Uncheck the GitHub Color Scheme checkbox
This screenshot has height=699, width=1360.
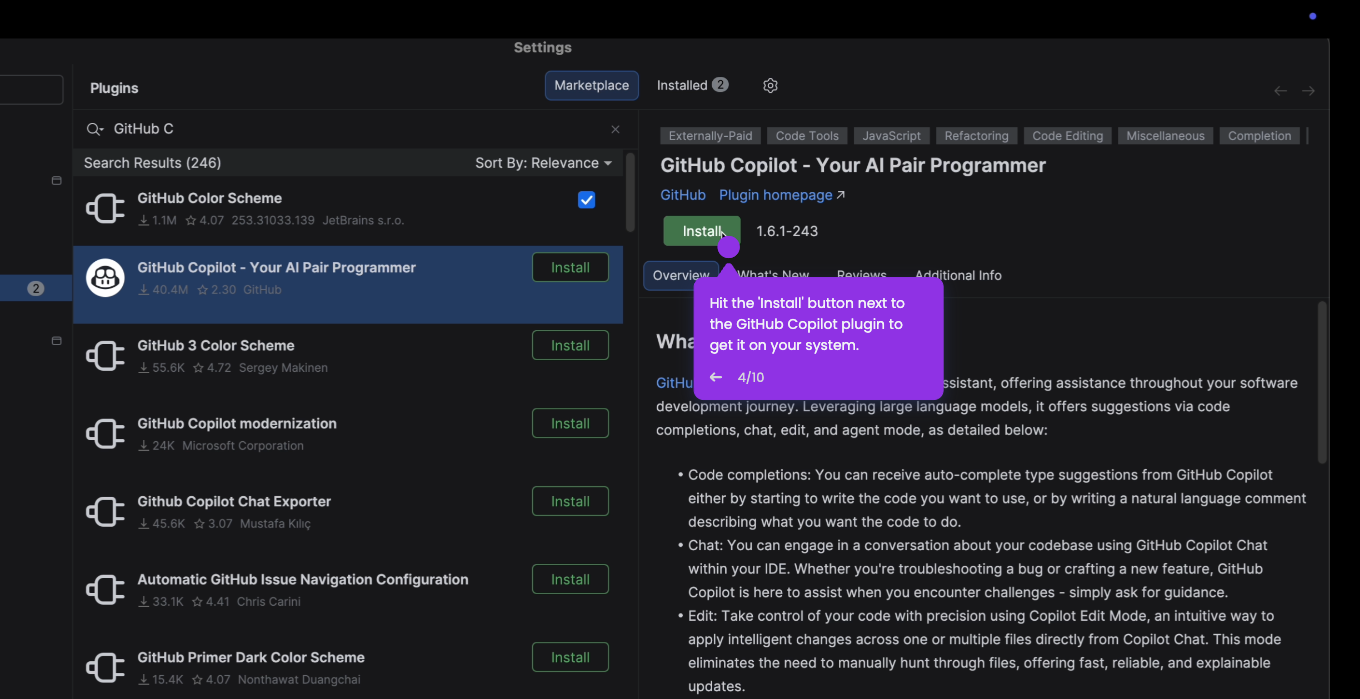click(x=587, y=200)
